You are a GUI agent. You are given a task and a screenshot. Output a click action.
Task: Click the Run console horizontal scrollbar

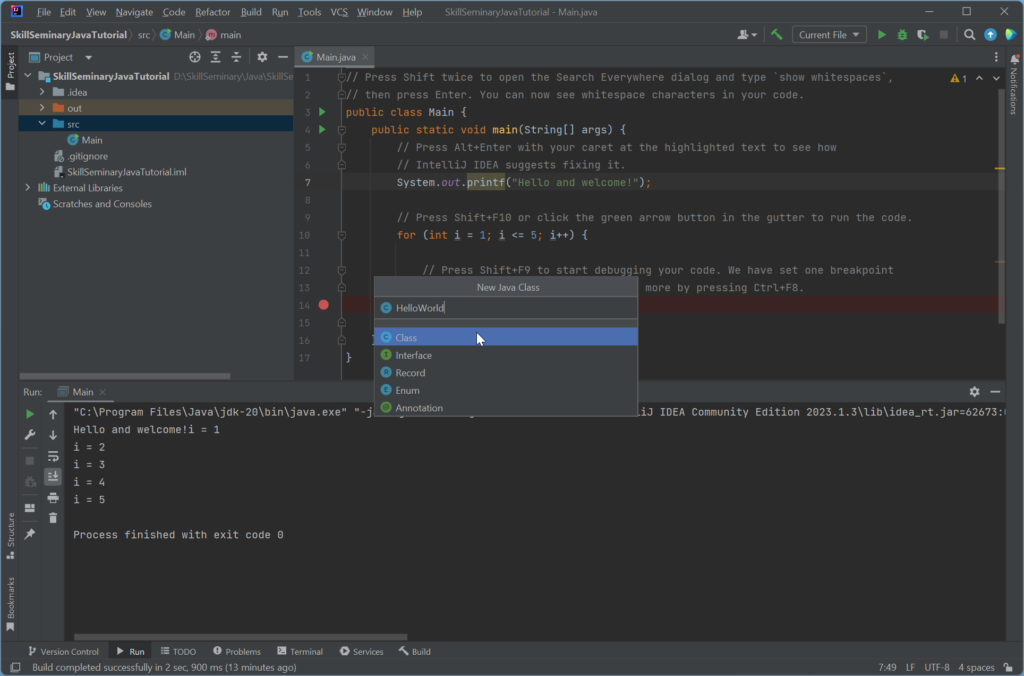coord(240,637)
